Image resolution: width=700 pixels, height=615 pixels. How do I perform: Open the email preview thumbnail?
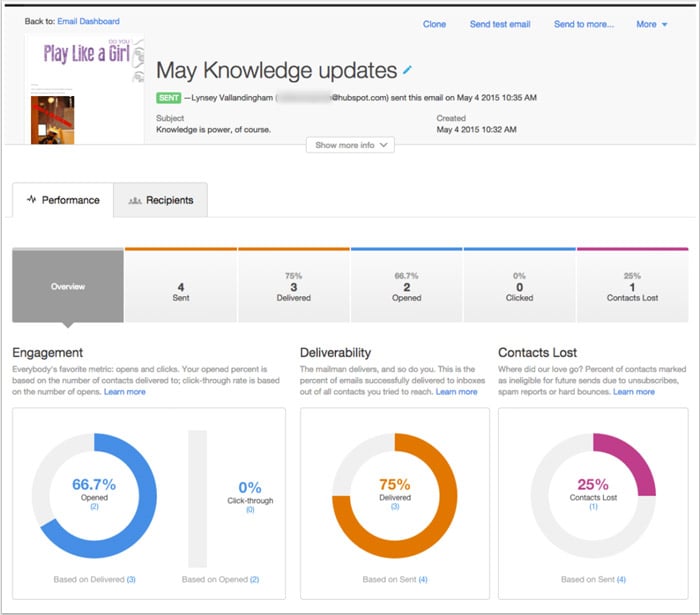[85, 92]
